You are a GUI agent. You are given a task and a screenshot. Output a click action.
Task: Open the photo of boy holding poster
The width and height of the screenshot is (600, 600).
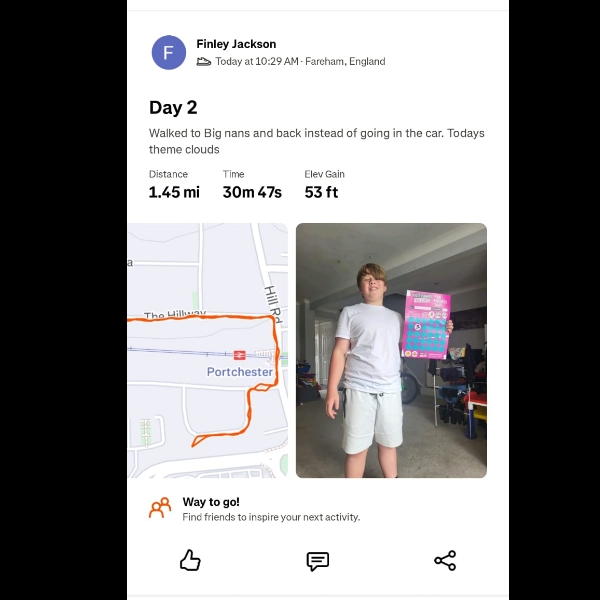tap(391, 350)
